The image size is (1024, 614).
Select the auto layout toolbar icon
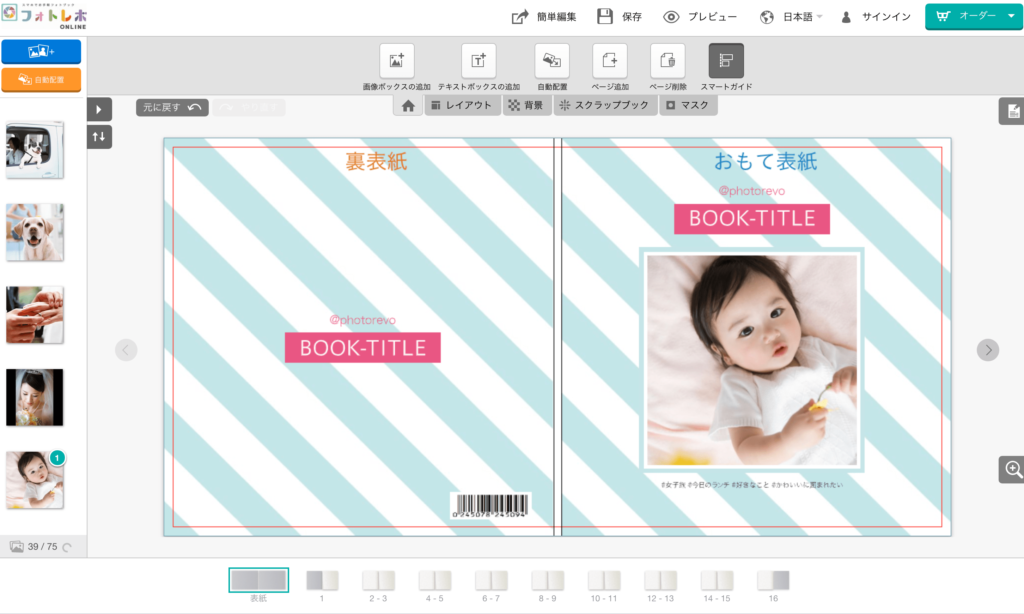pos(551,61)
